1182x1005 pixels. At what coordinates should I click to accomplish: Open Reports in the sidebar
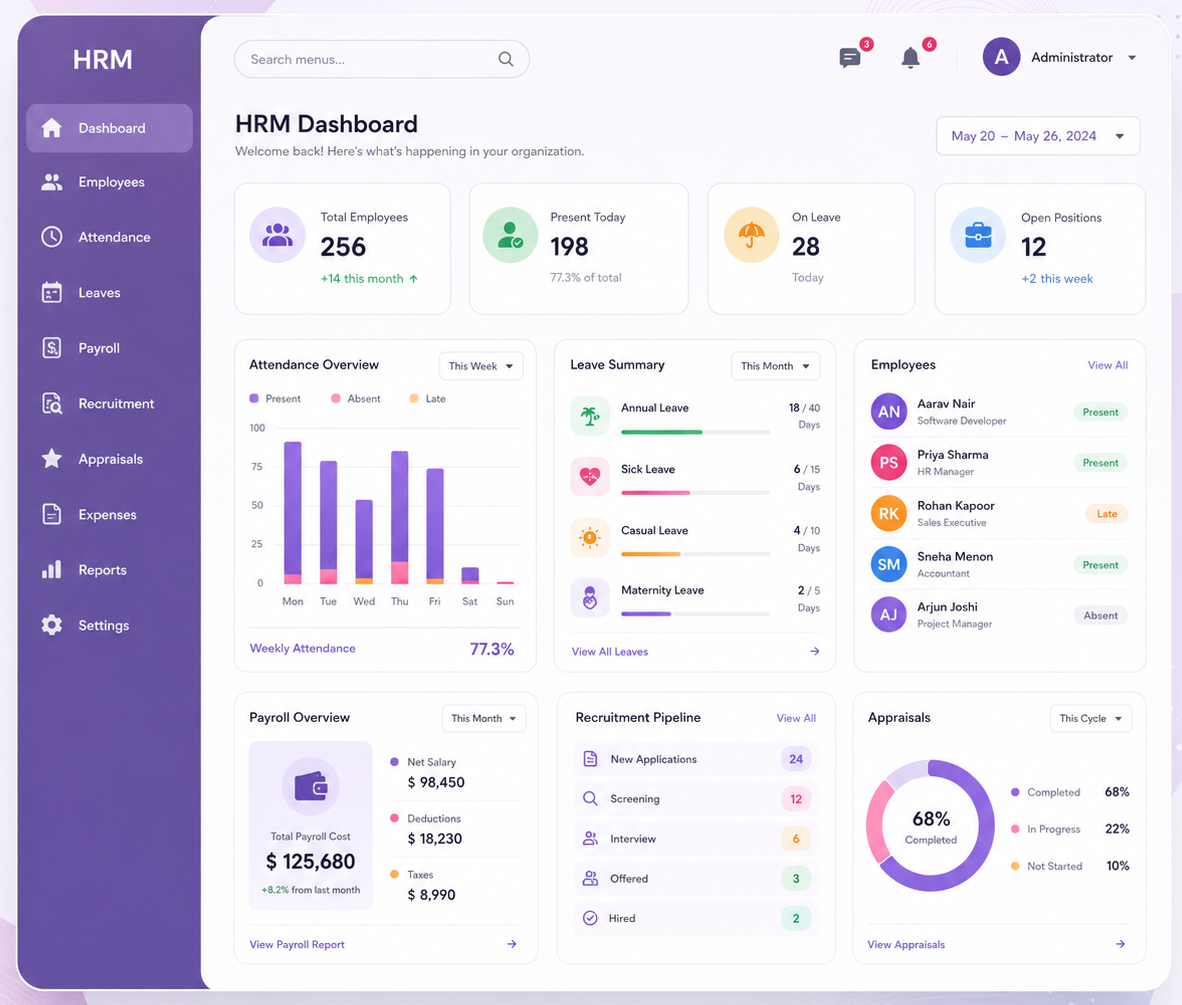[x=109, y=569]
